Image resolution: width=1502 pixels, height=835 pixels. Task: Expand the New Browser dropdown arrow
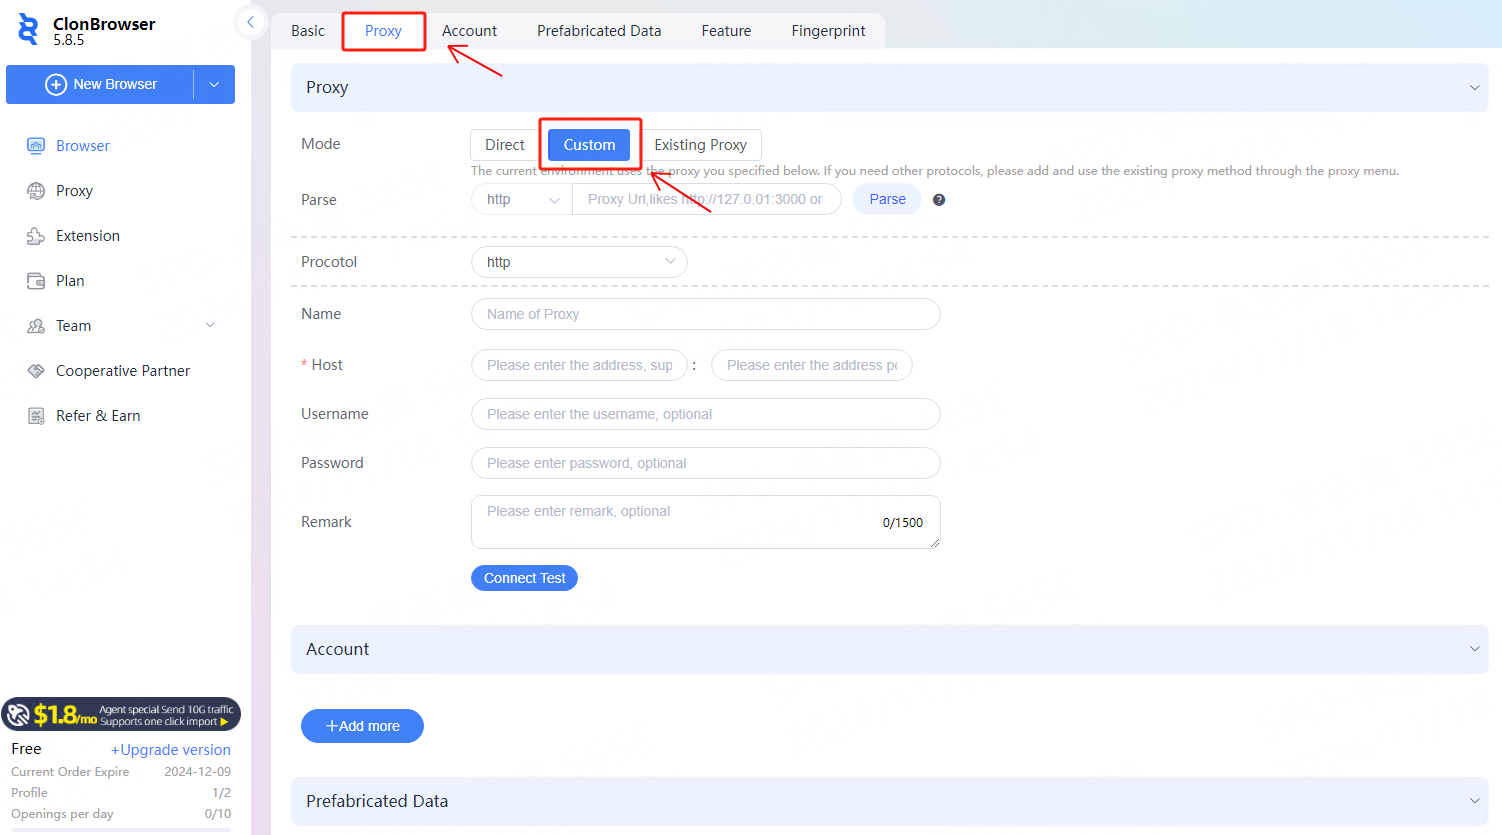[x=214, y=85]
